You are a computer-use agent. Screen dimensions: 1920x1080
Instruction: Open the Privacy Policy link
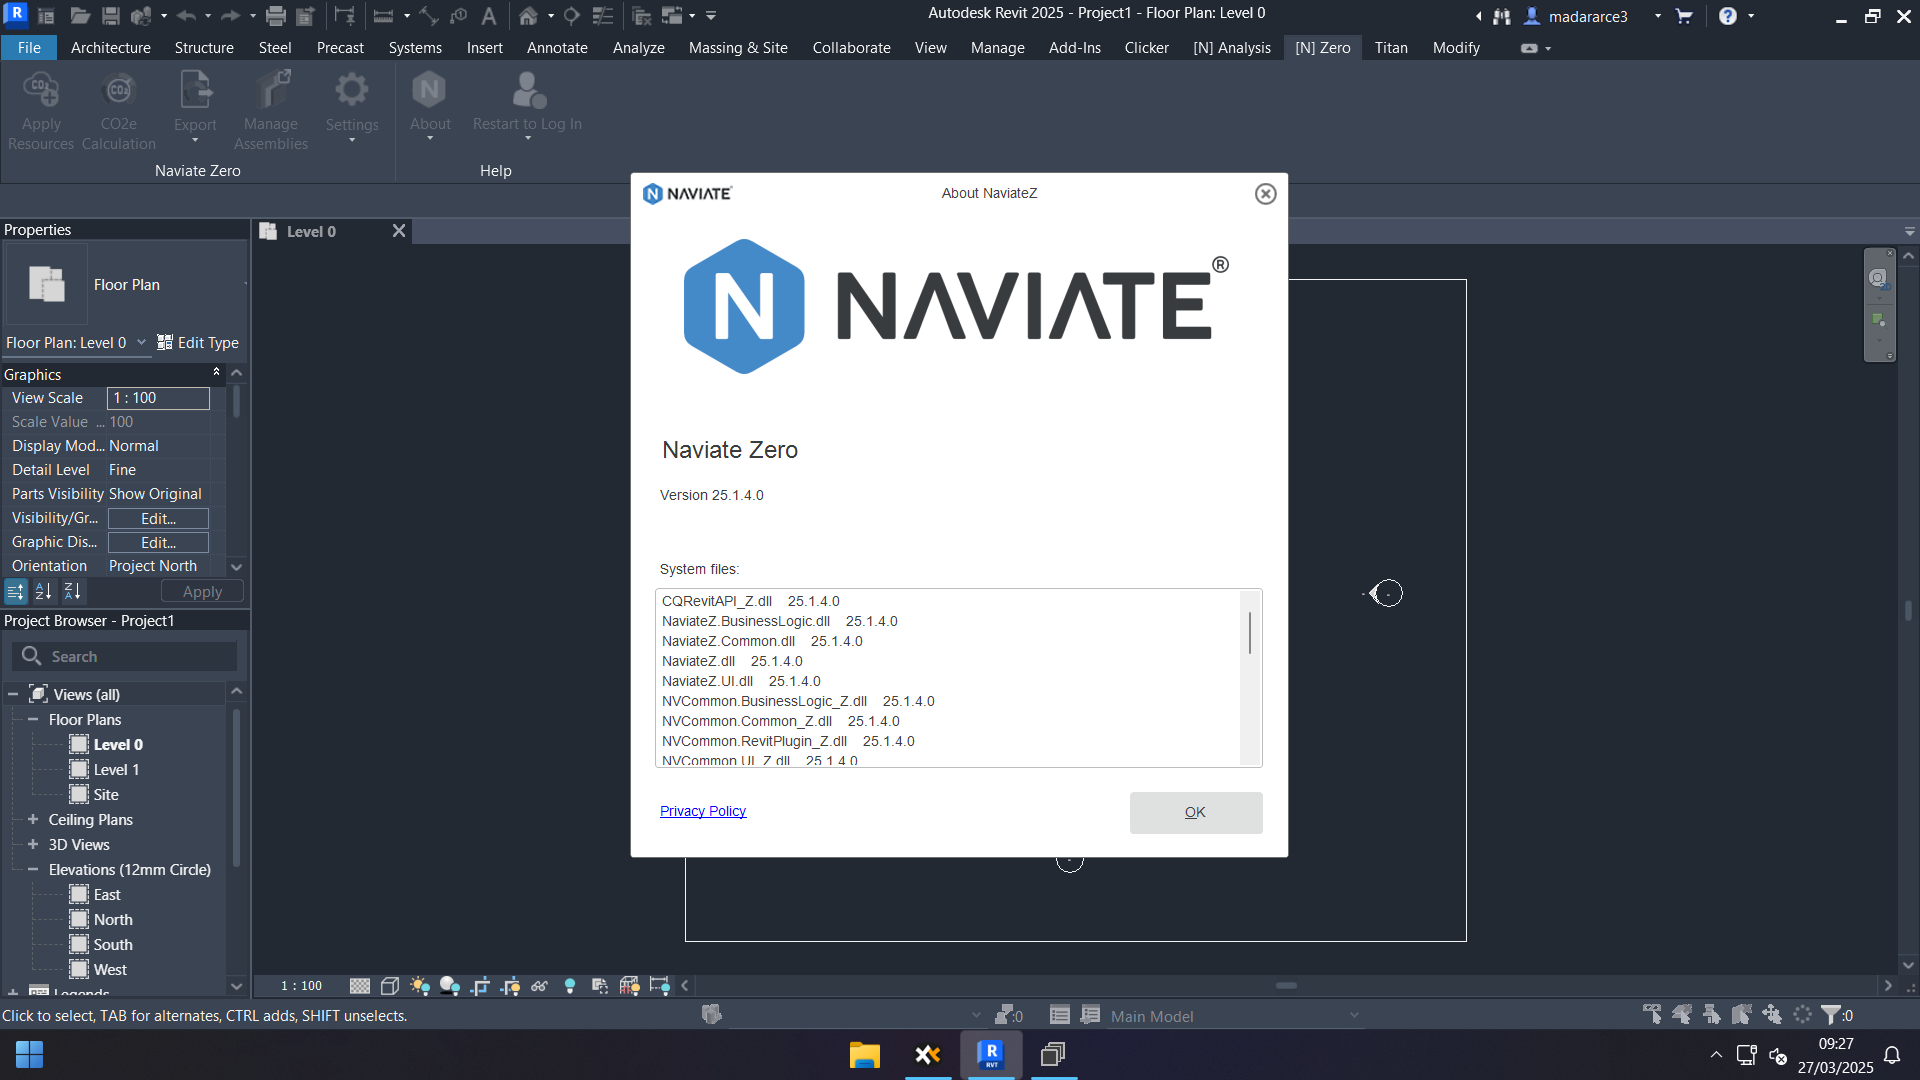click(703, 811)
